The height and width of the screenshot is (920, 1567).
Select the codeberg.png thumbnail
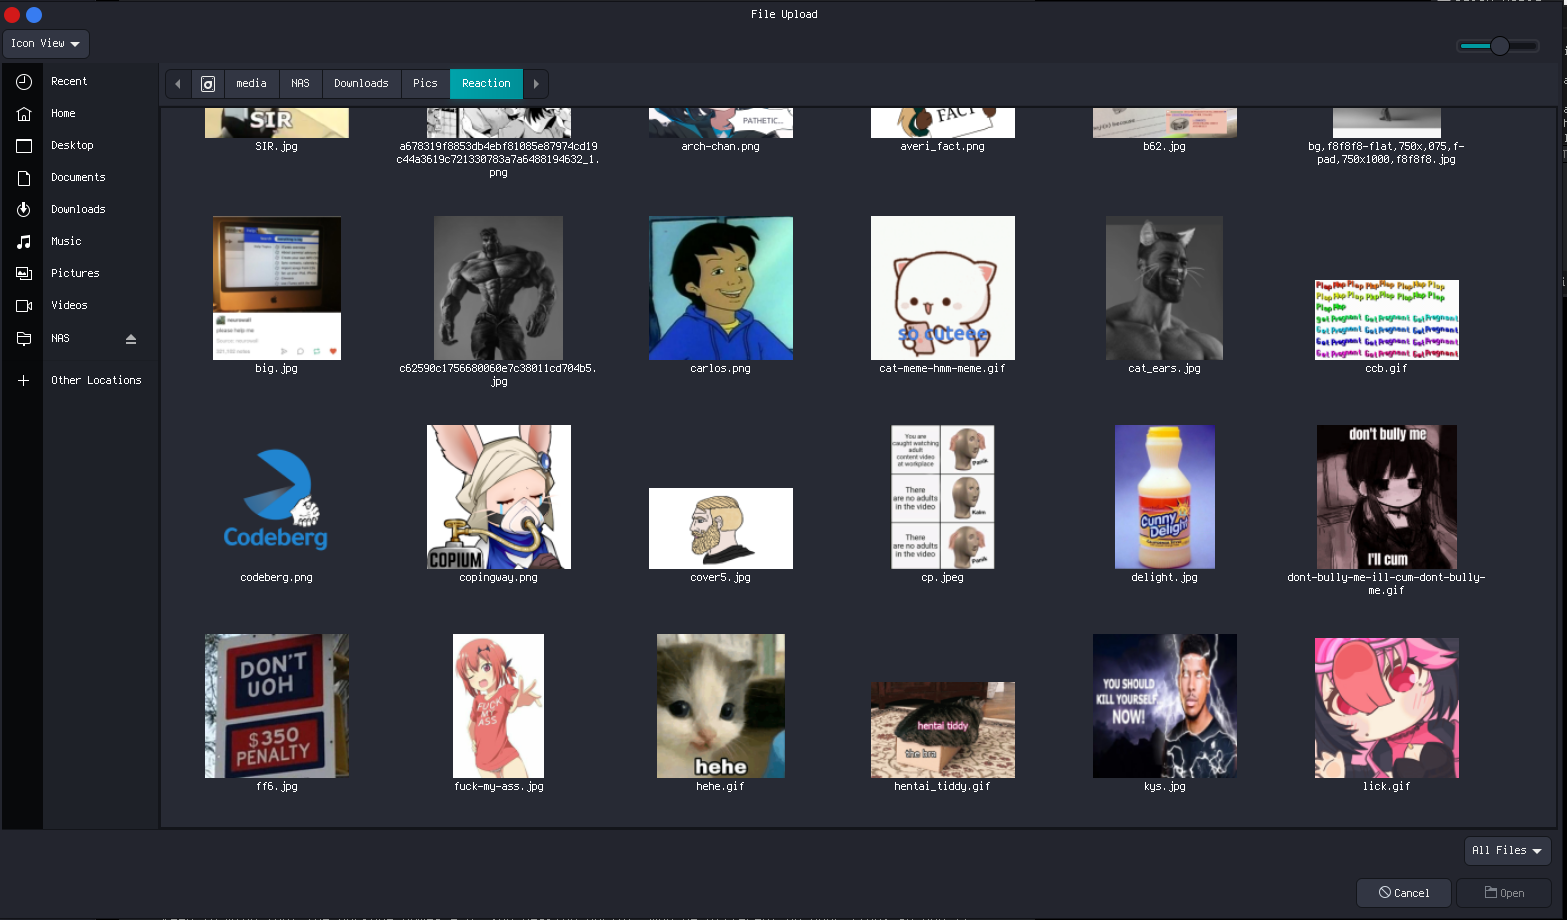(x=277, y=498)
